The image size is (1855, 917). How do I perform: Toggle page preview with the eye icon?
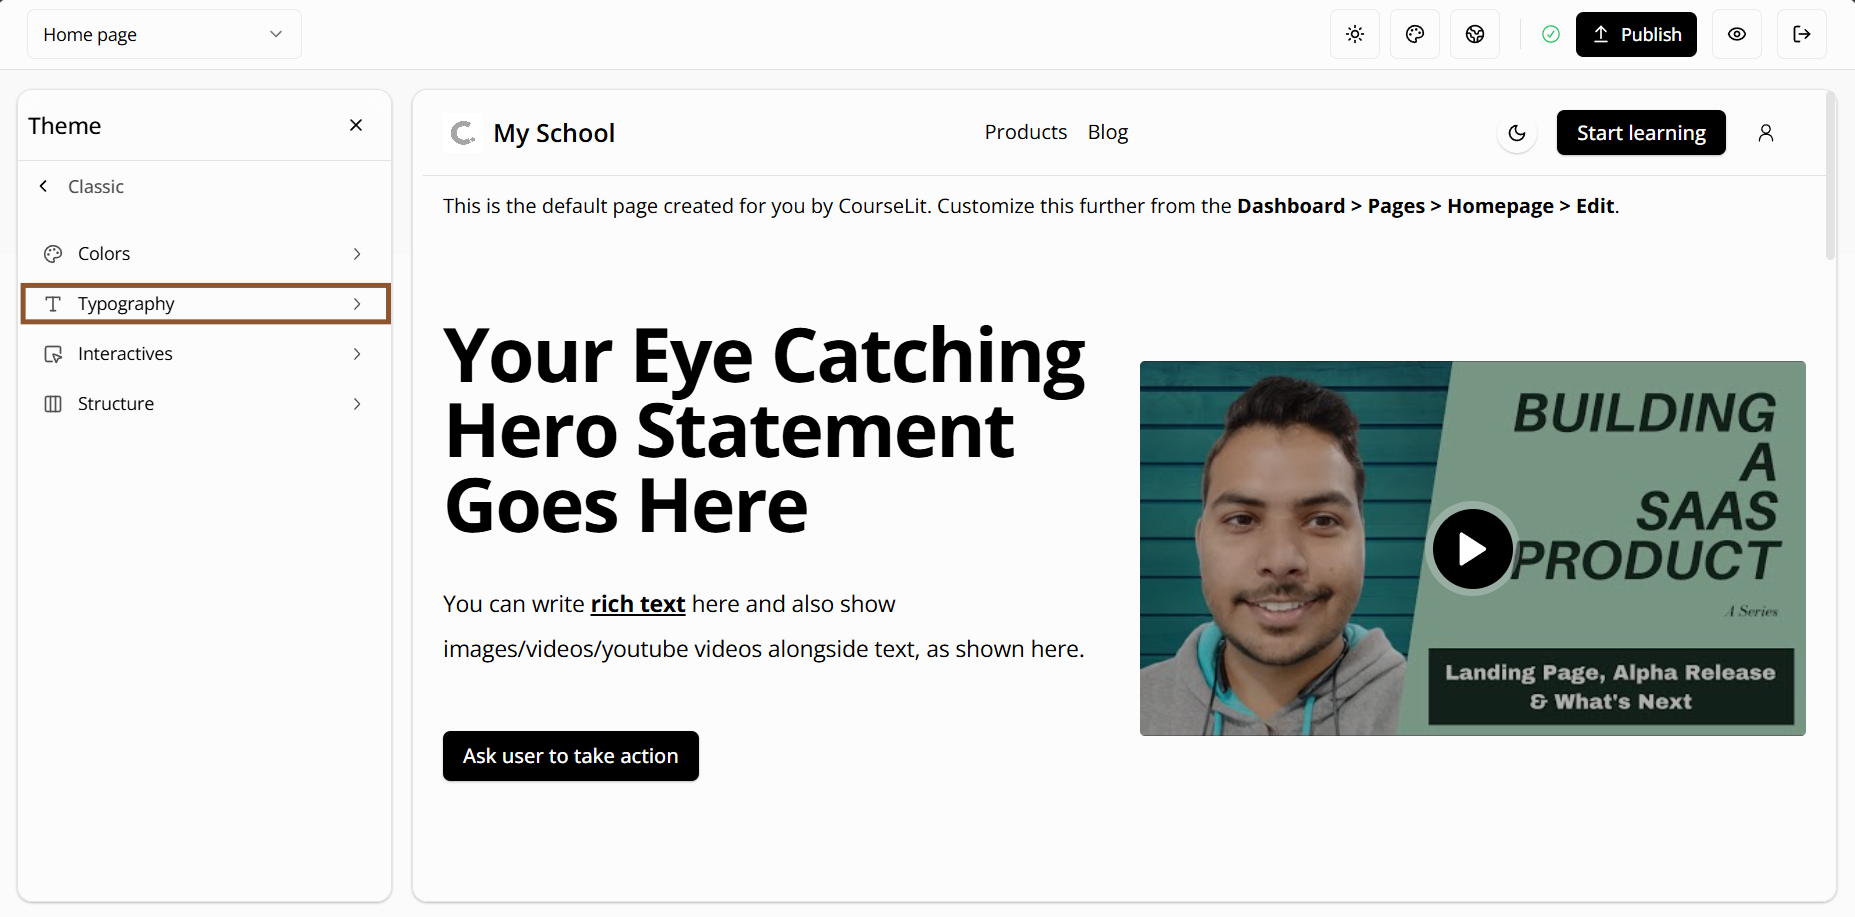click(1737, 33)
